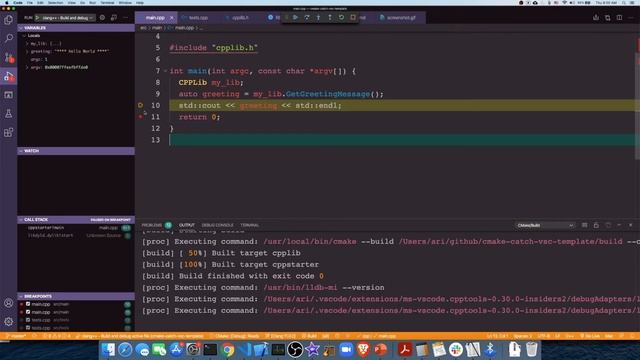Open the CMake/Build output channel dropdown

tap(545, 225)
